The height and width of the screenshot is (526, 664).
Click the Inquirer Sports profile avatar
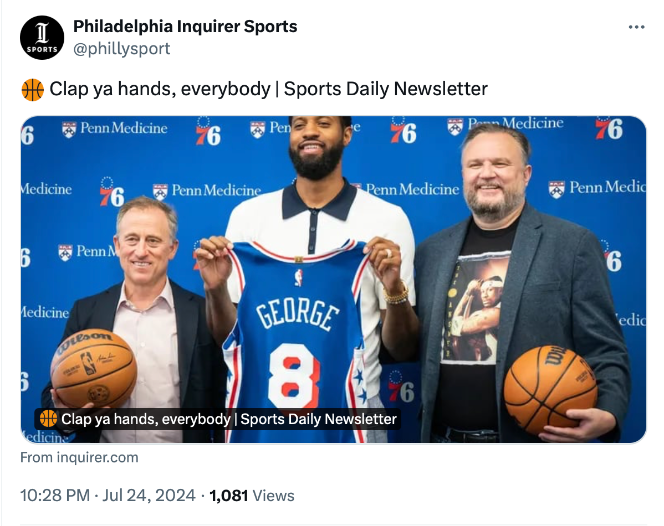point(42,38)
